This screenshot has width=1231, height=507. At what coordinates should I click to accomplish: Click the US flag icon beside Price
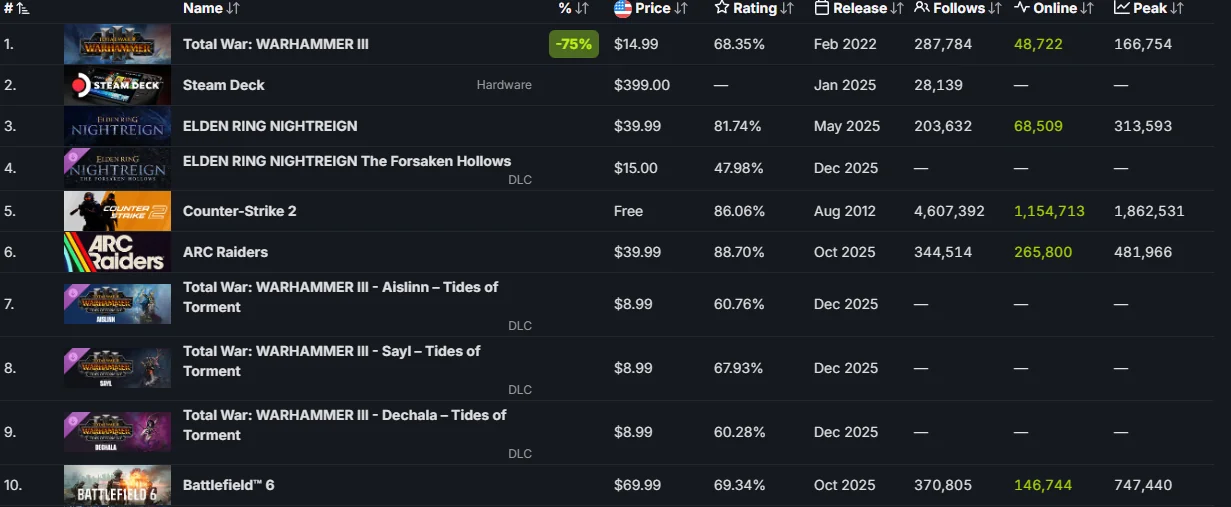point(622,8)
